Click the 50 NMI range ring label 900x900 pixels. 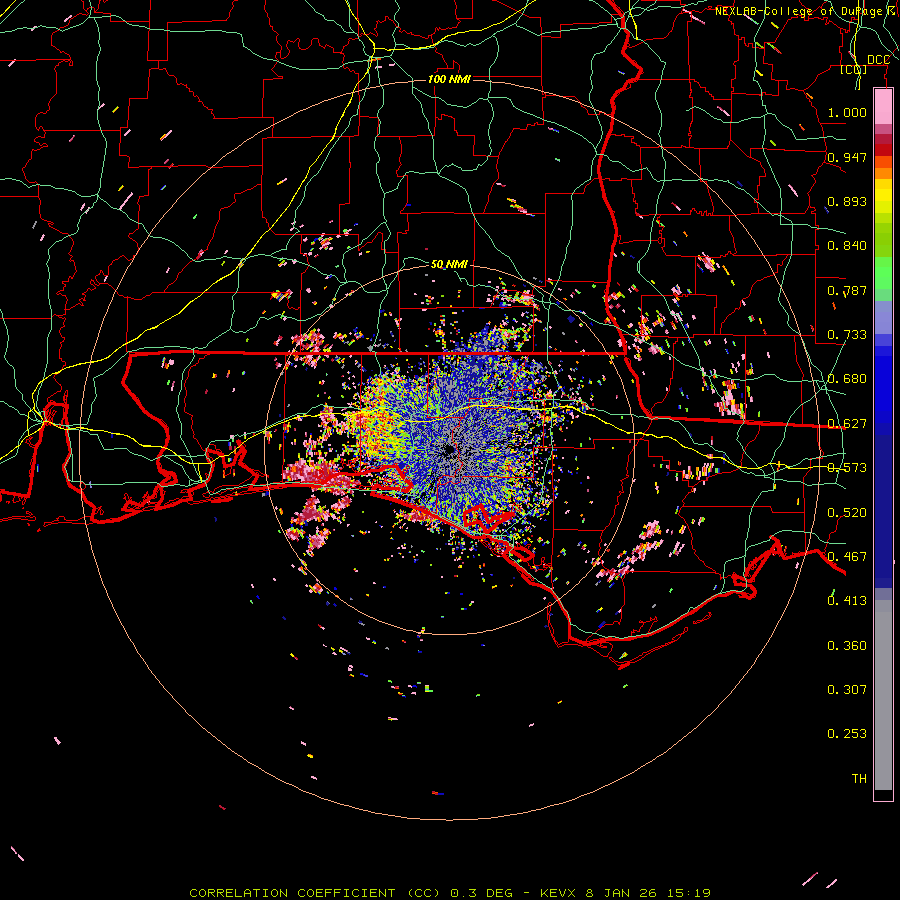pyautogui.click(x=449, y=264)
